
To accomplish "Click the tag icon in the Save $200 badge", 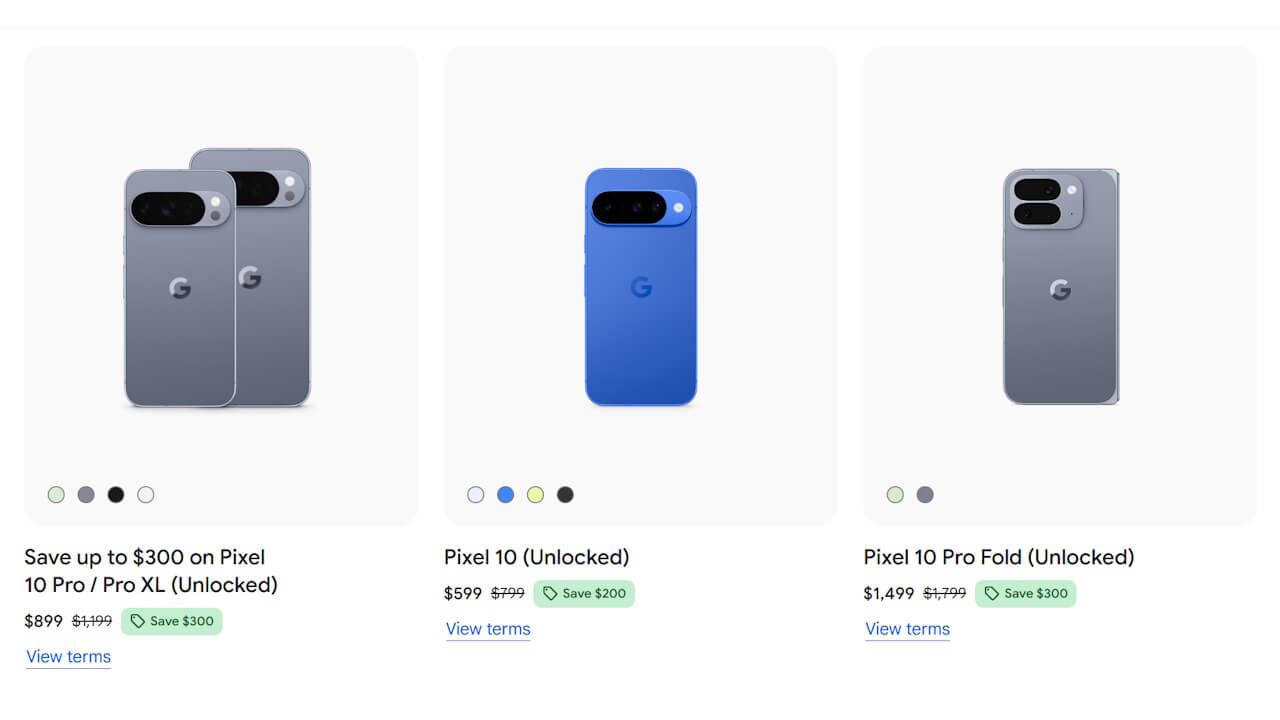I will pyautogui.click(x=552, y=593).
